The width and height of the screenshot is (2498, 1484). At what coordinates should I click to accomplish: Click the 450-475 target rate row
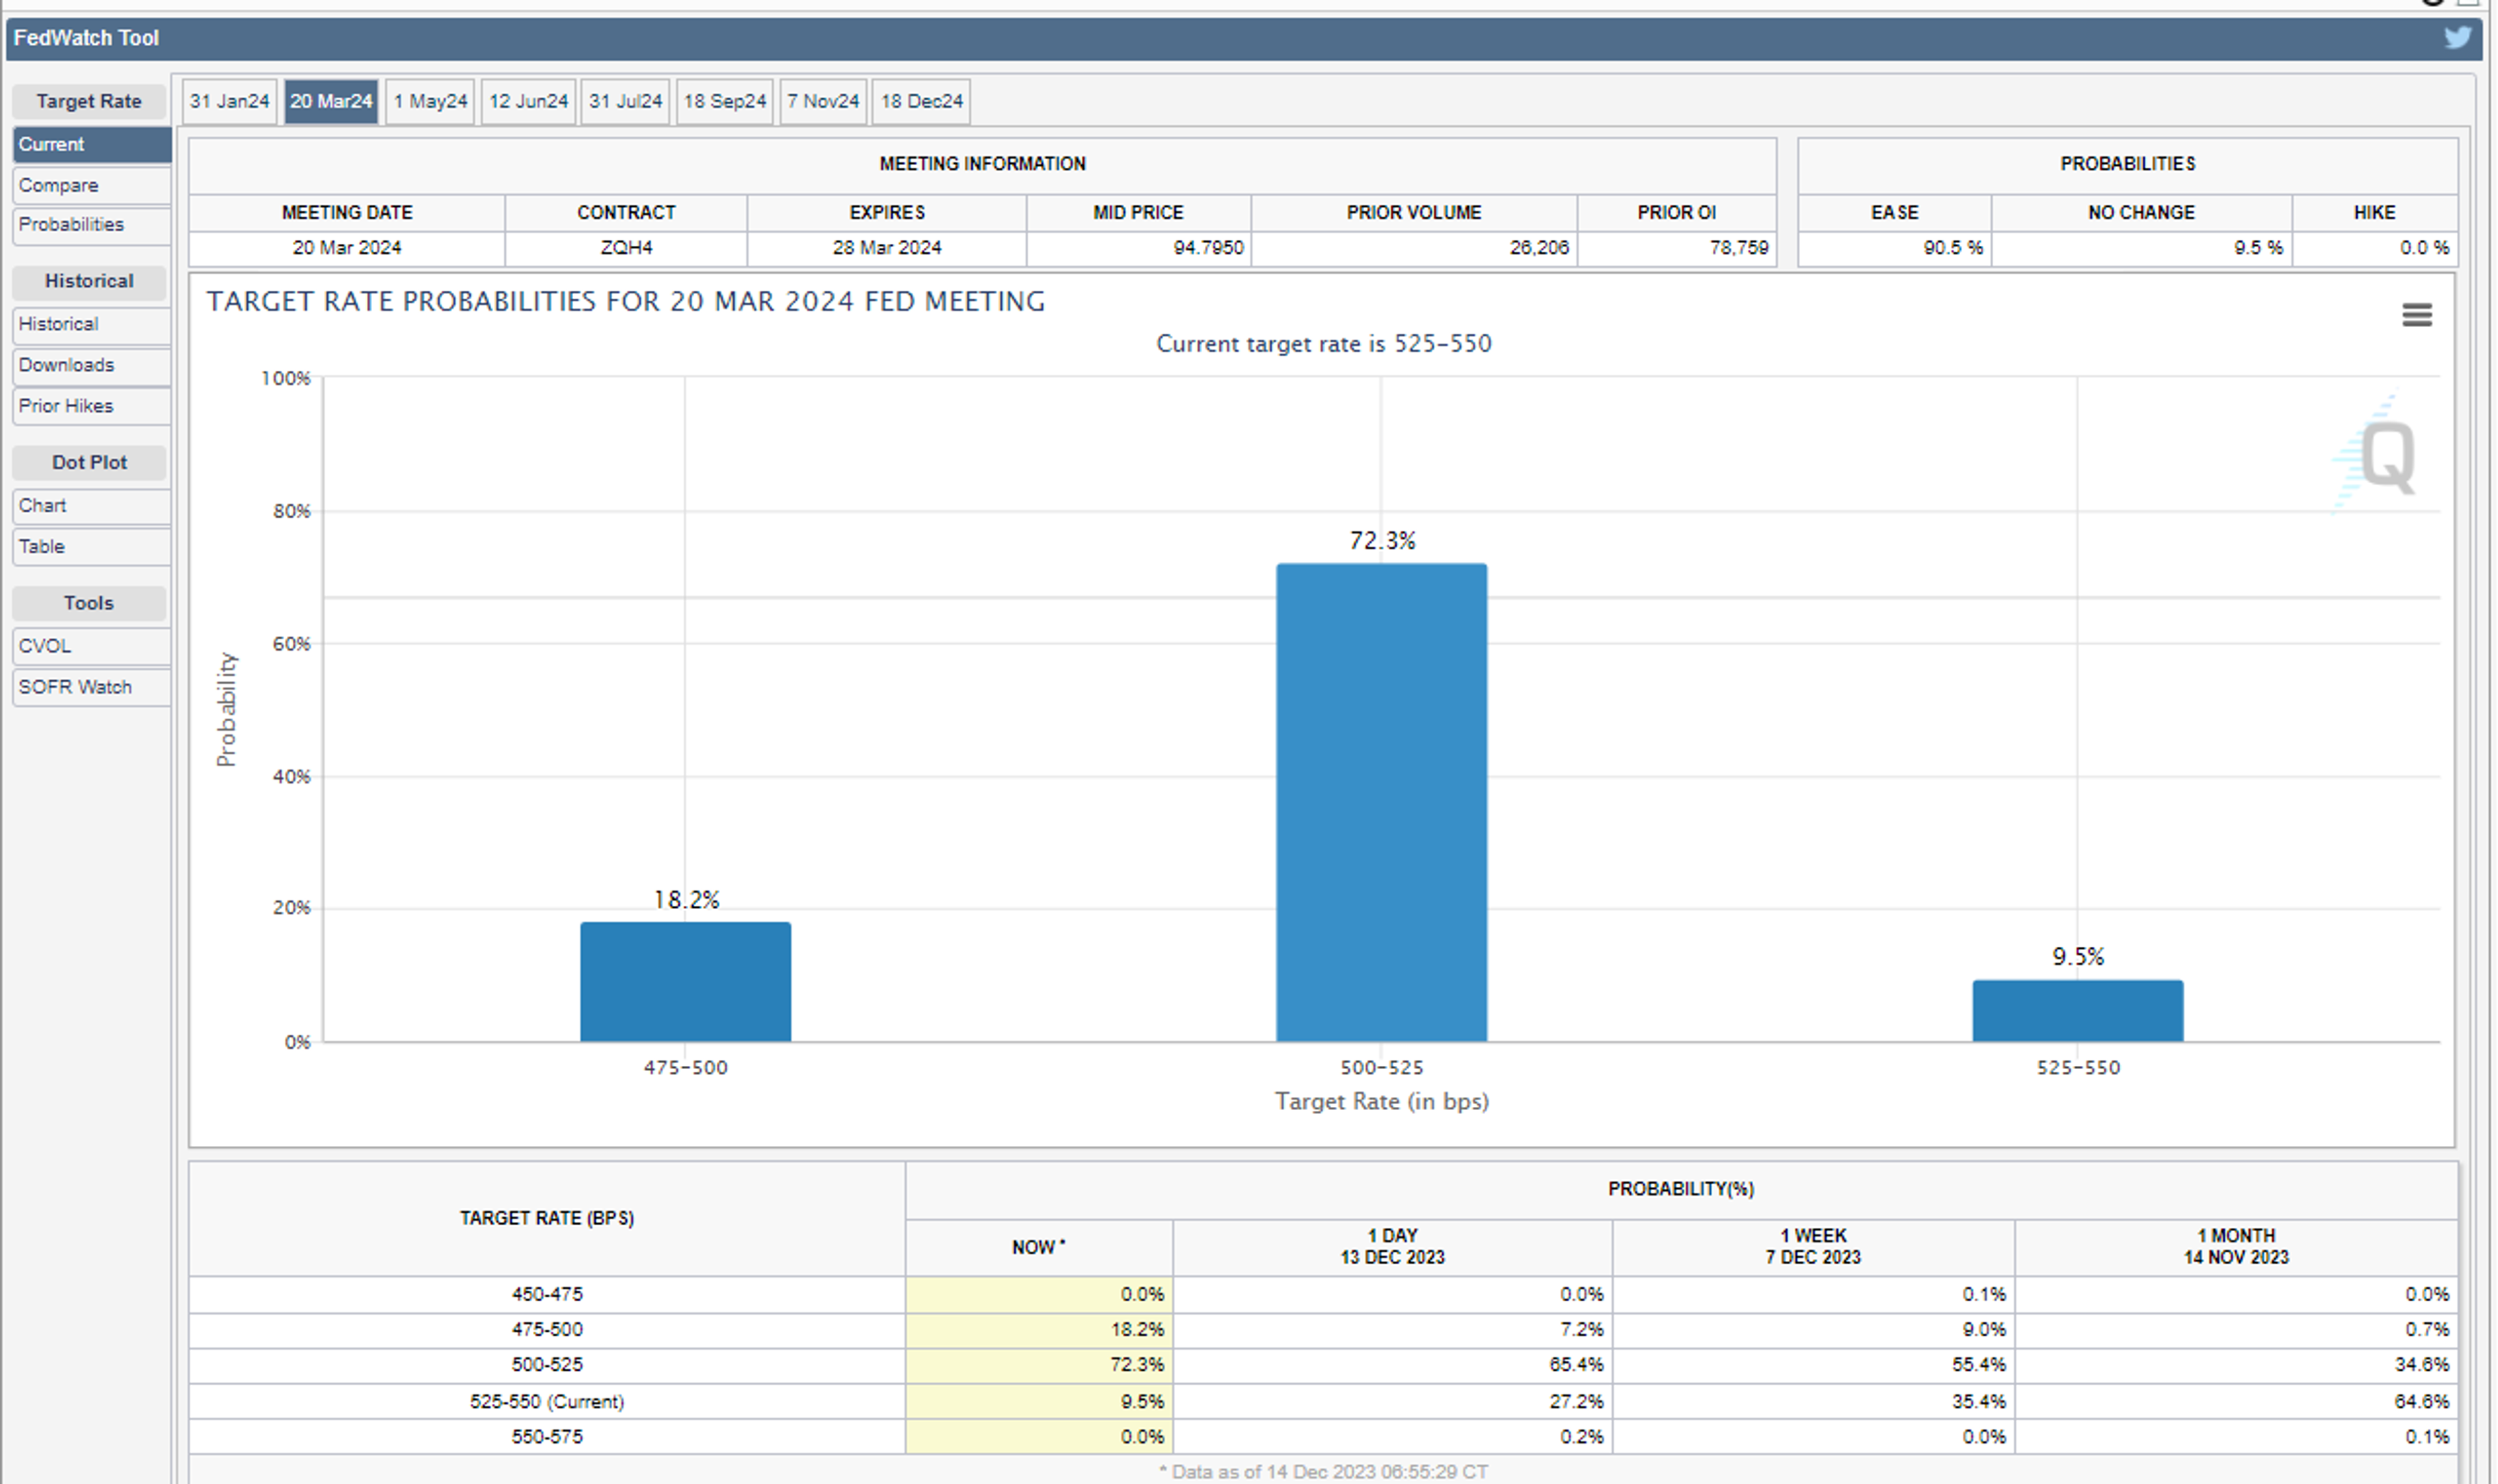pos(1322,1294)
